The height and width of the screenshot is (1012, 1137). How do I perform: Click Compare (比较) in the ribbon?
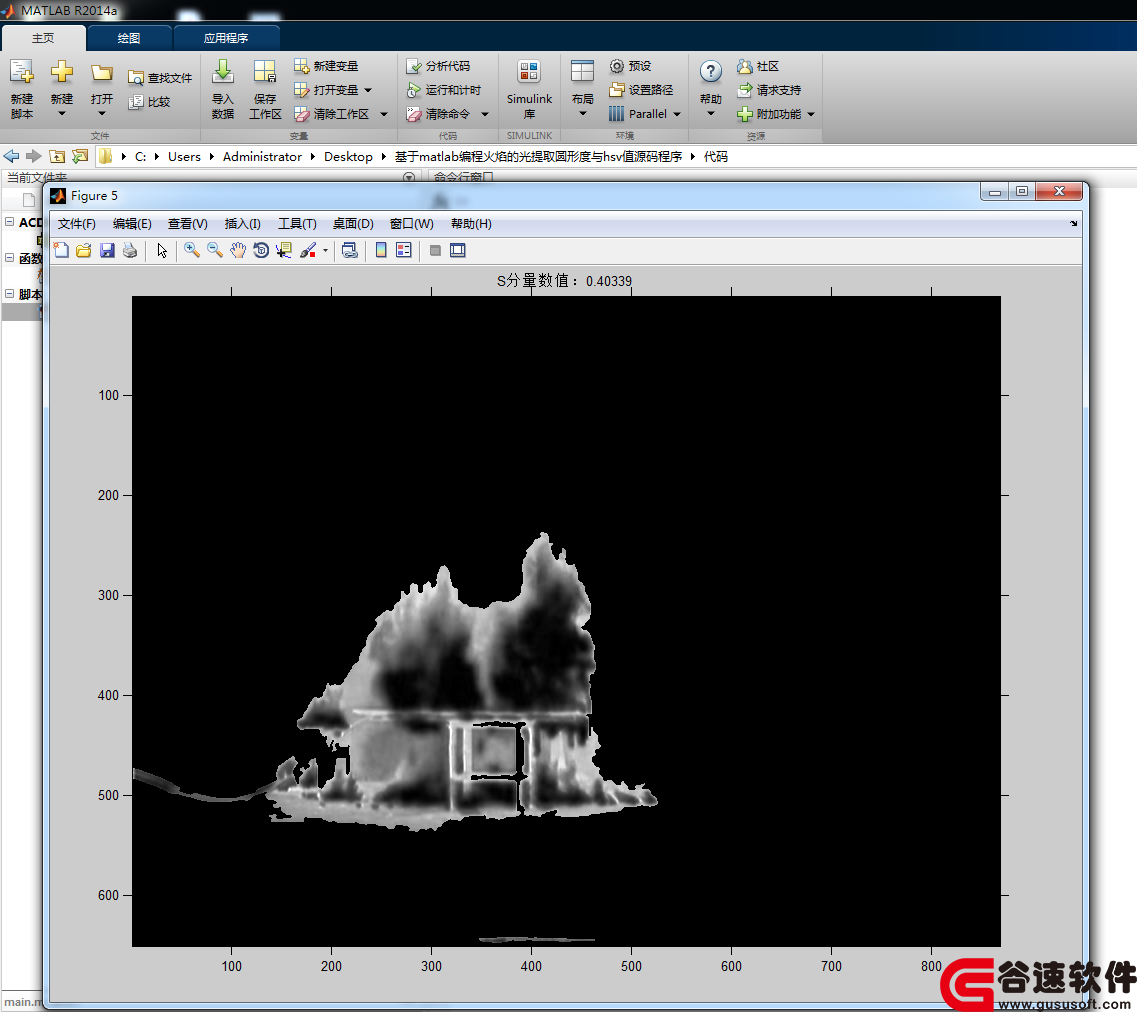(149, 101)
